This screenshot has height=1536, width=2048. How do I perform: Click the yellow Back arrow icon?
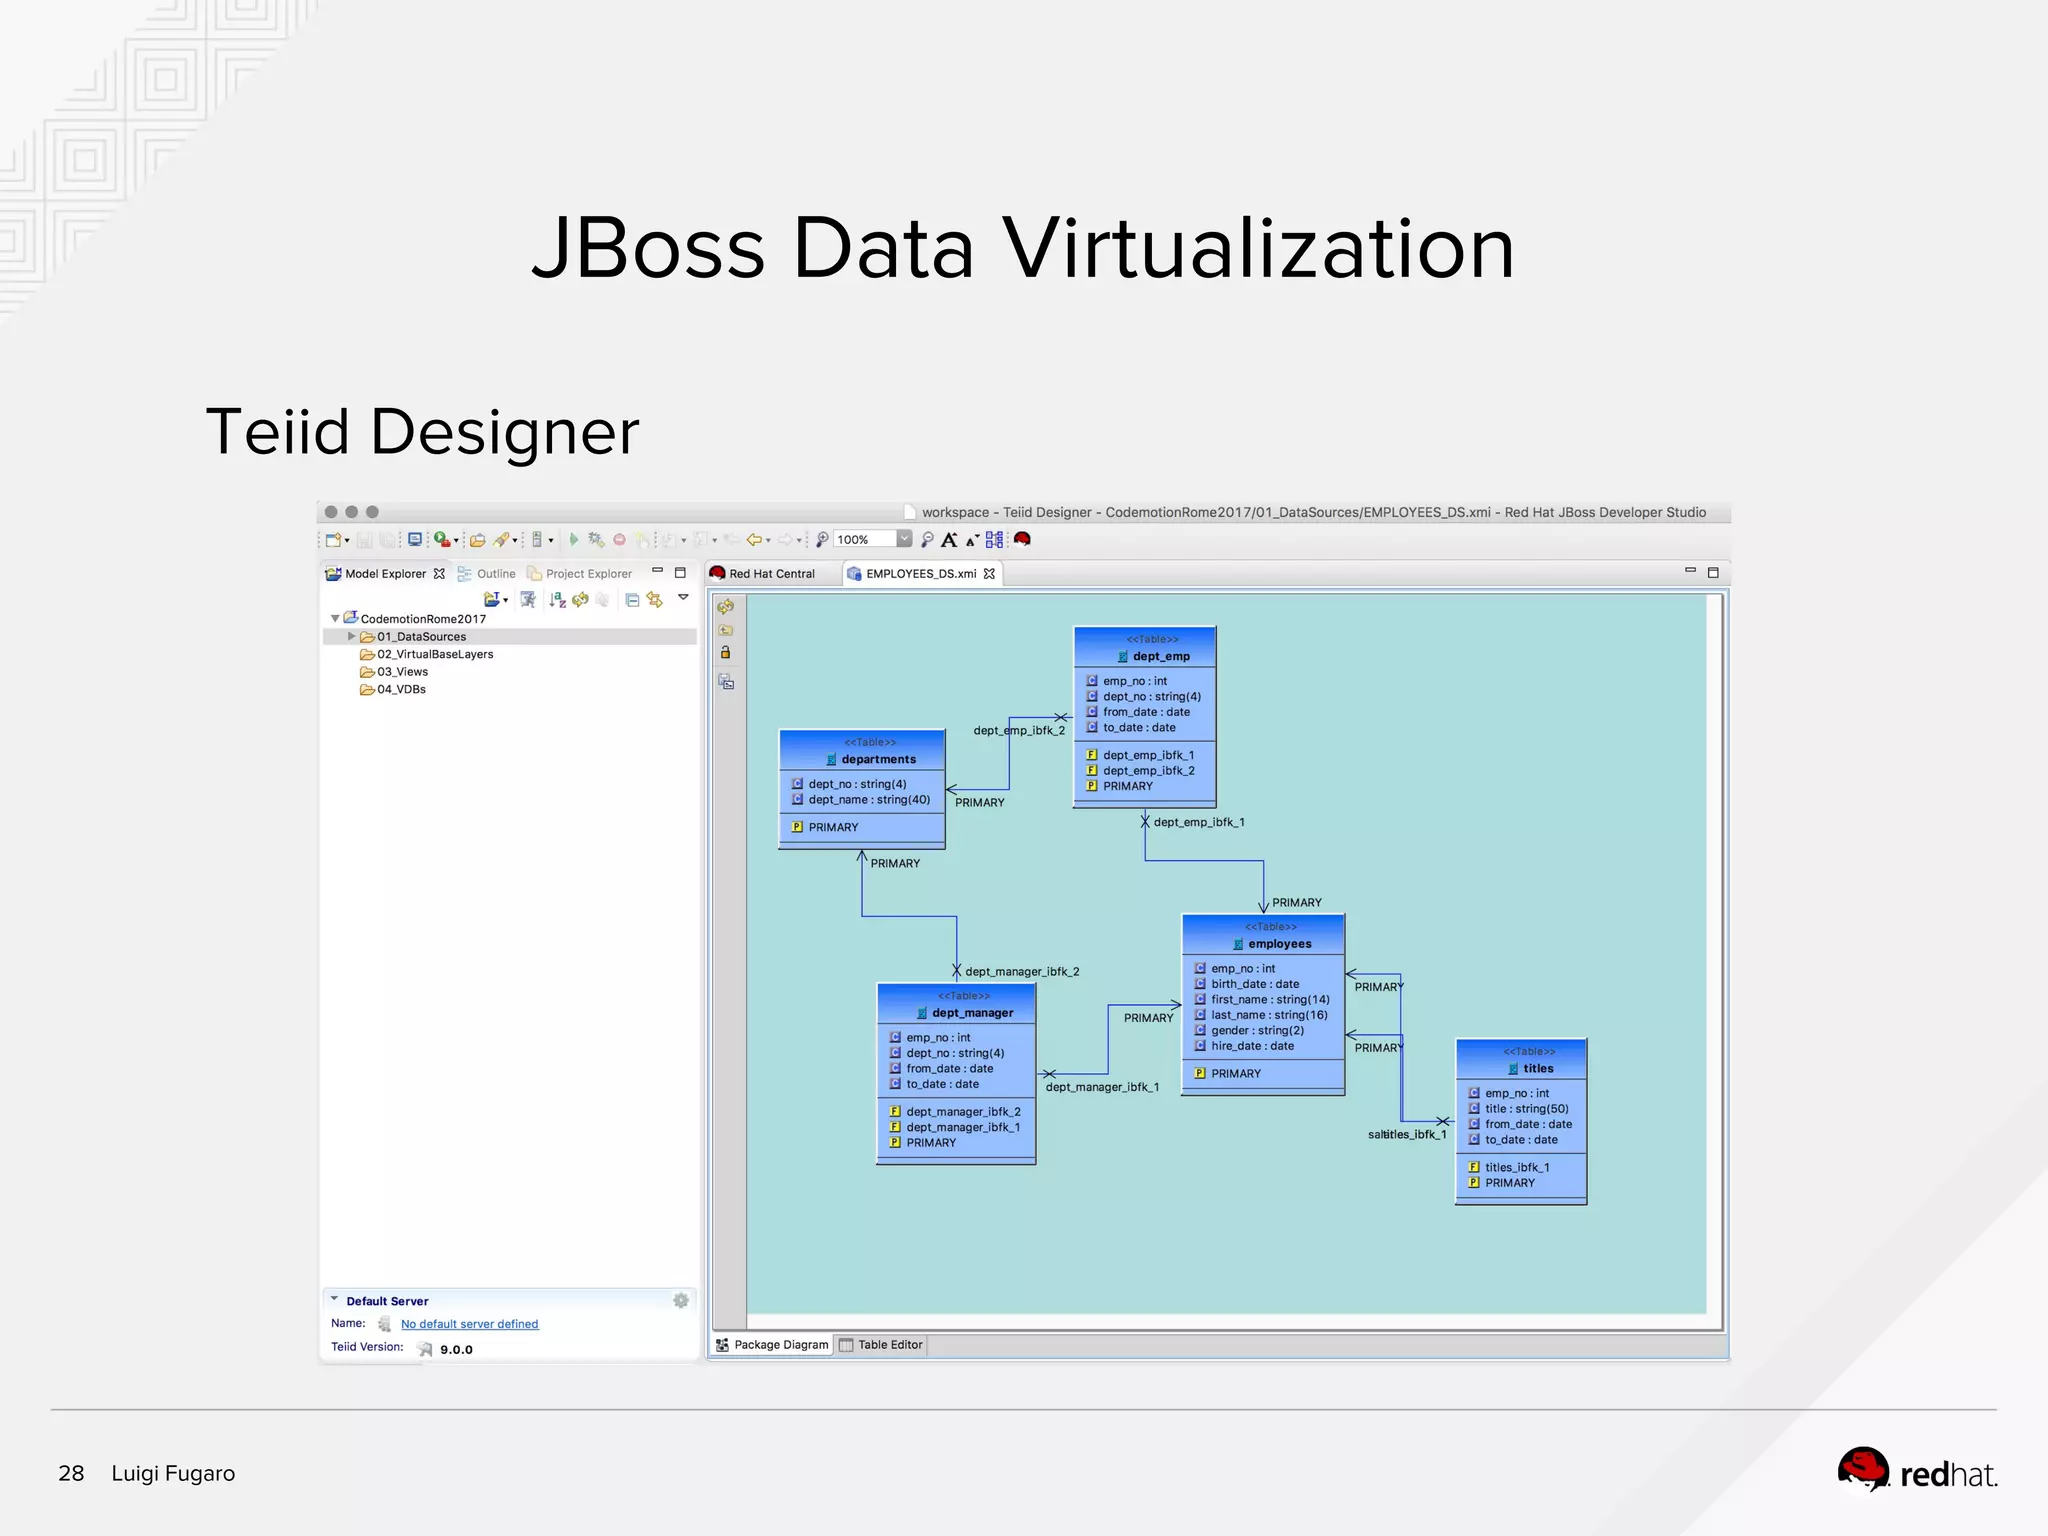coord(754,540)
